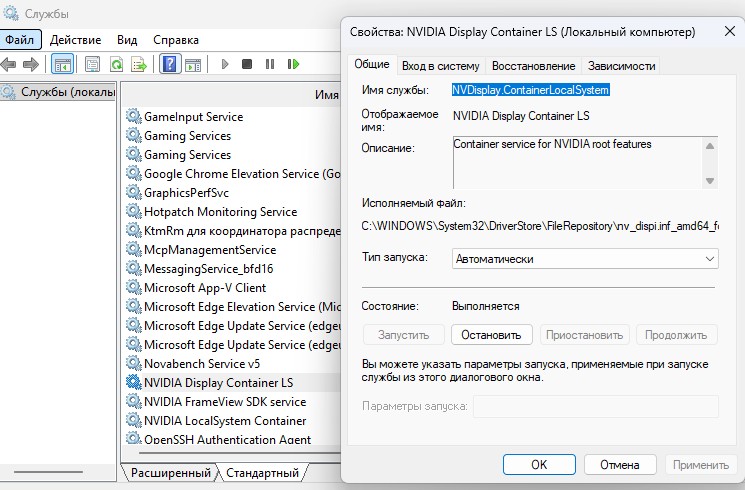
Task: Click the gear icon next to MessagingService_bfd16
Action: pos(134,269)
